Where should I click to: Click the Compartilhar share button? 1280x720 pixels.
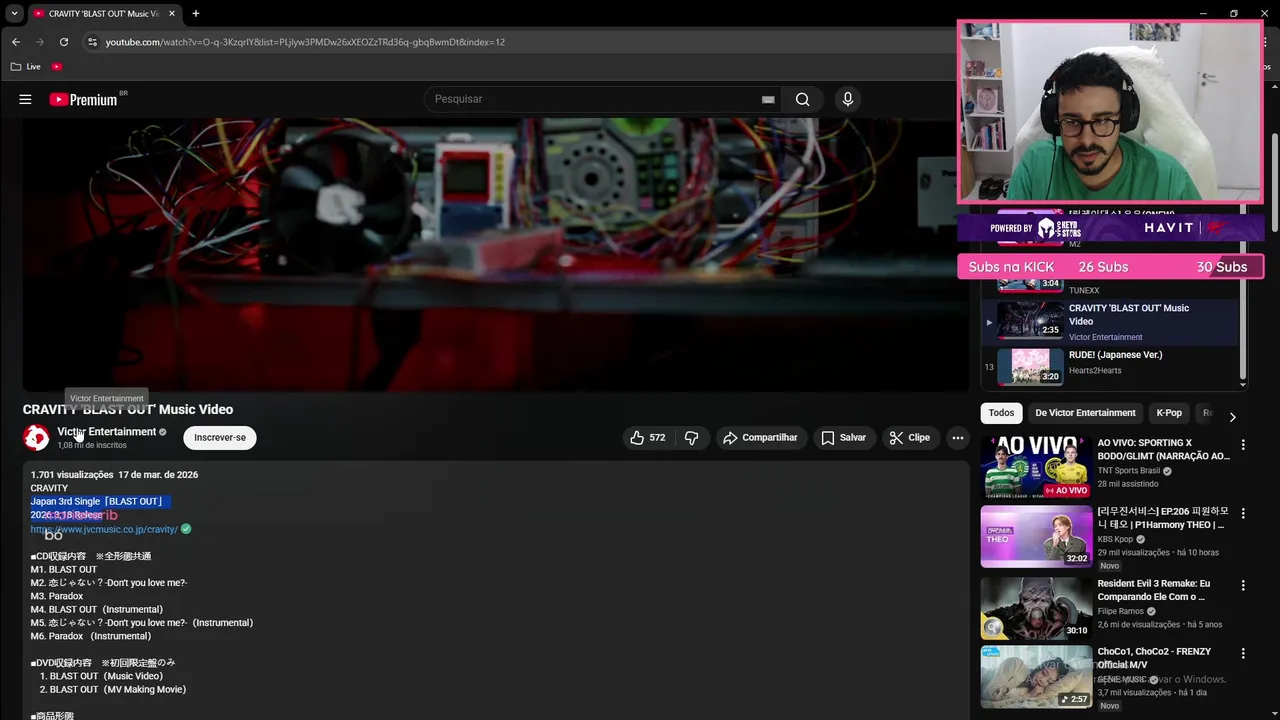760,438
